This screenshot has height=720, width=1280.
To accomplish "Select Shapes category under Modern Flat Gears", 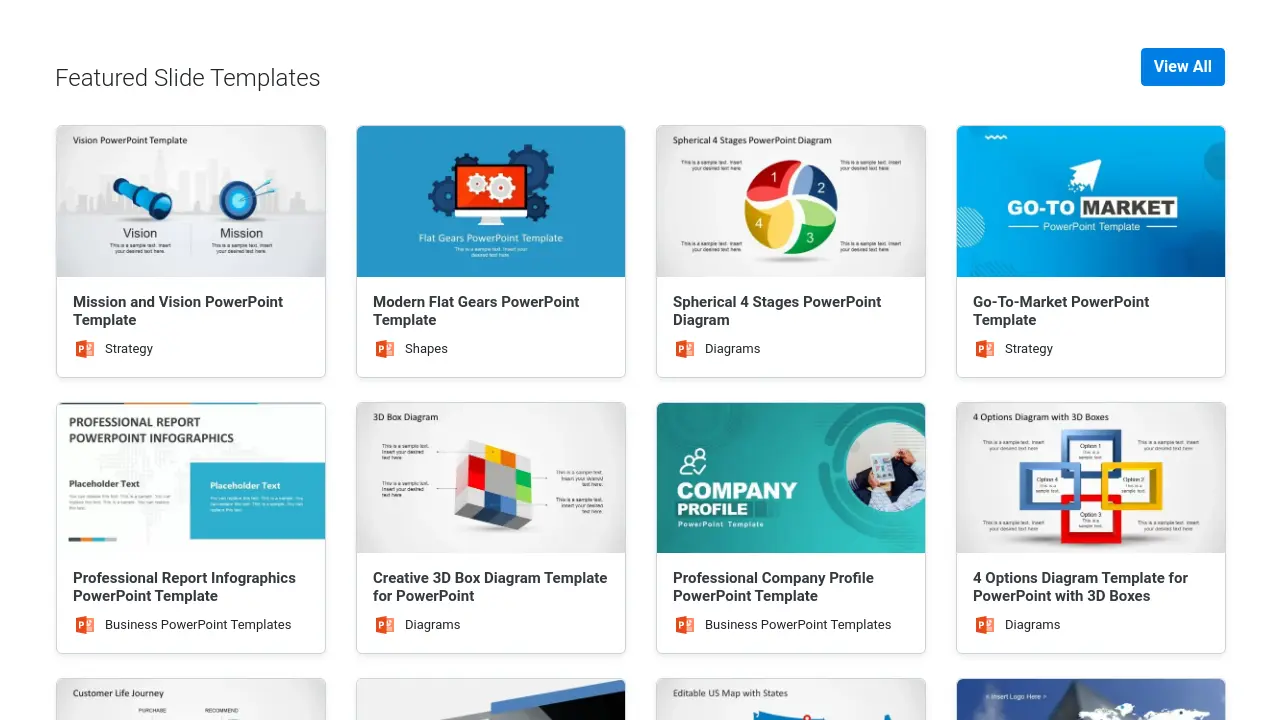I will coord(426,349).
